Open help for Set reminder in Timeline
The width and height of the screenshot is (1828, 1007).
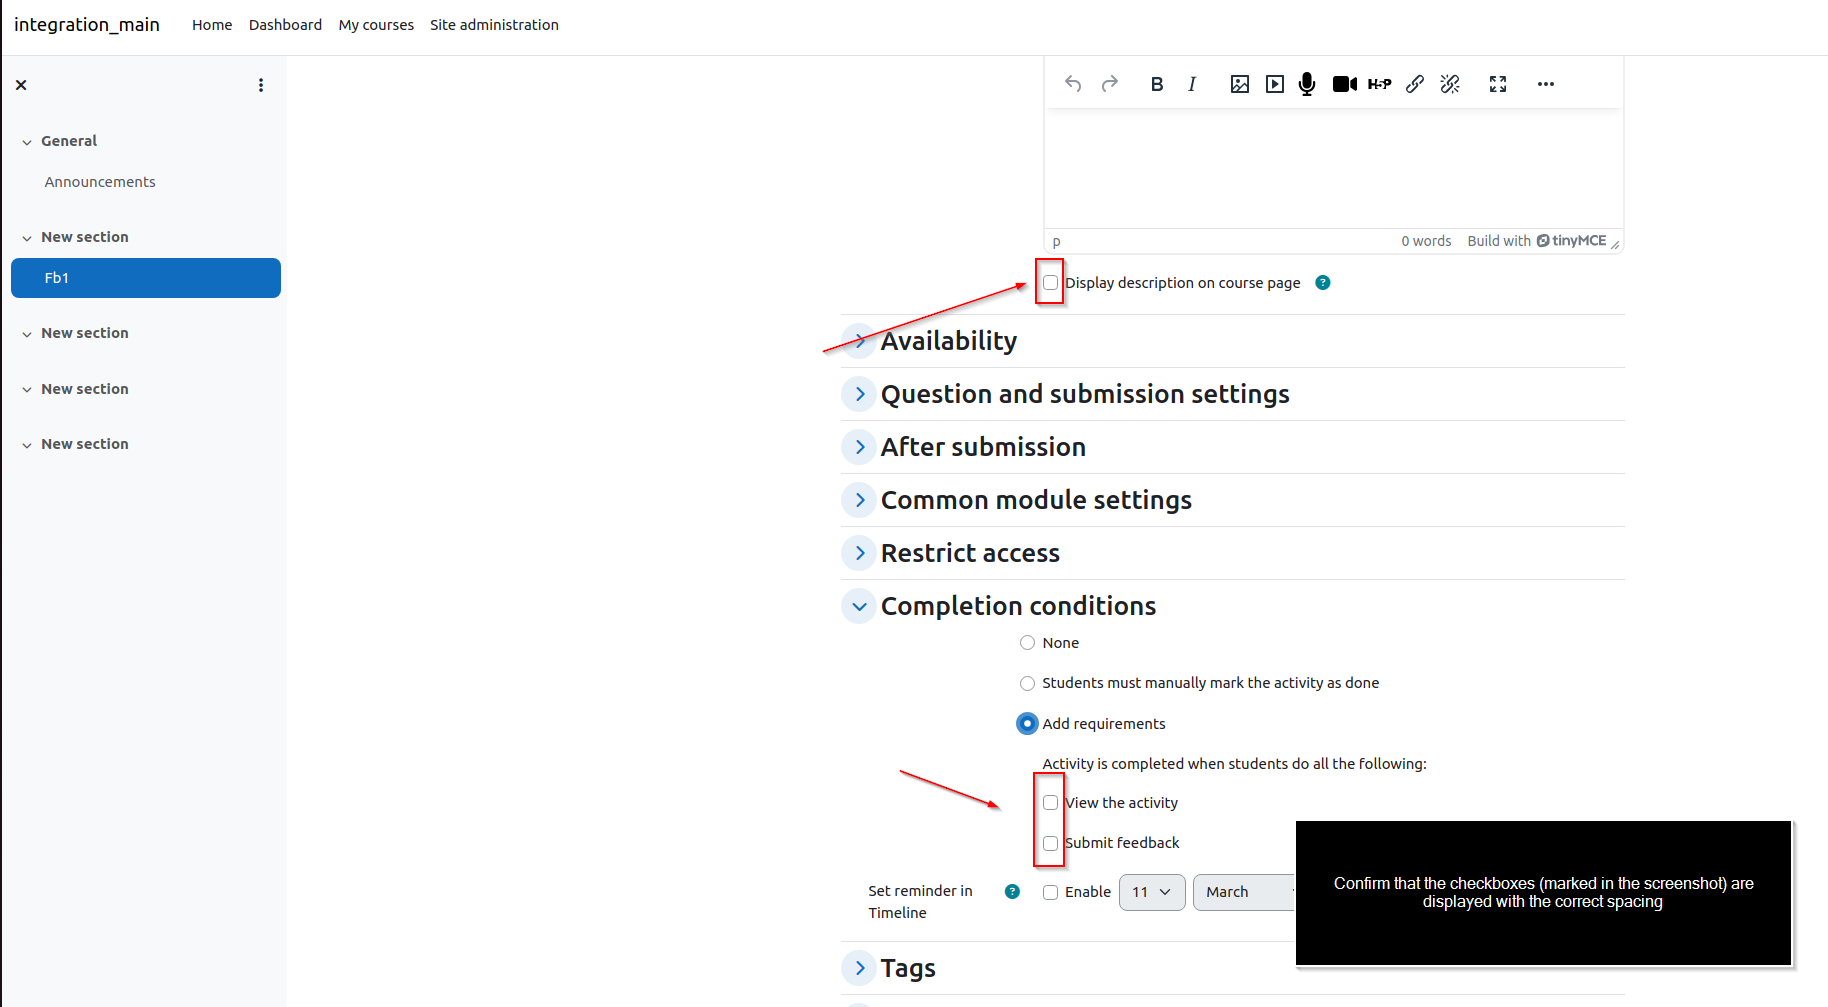point(1013,891)
